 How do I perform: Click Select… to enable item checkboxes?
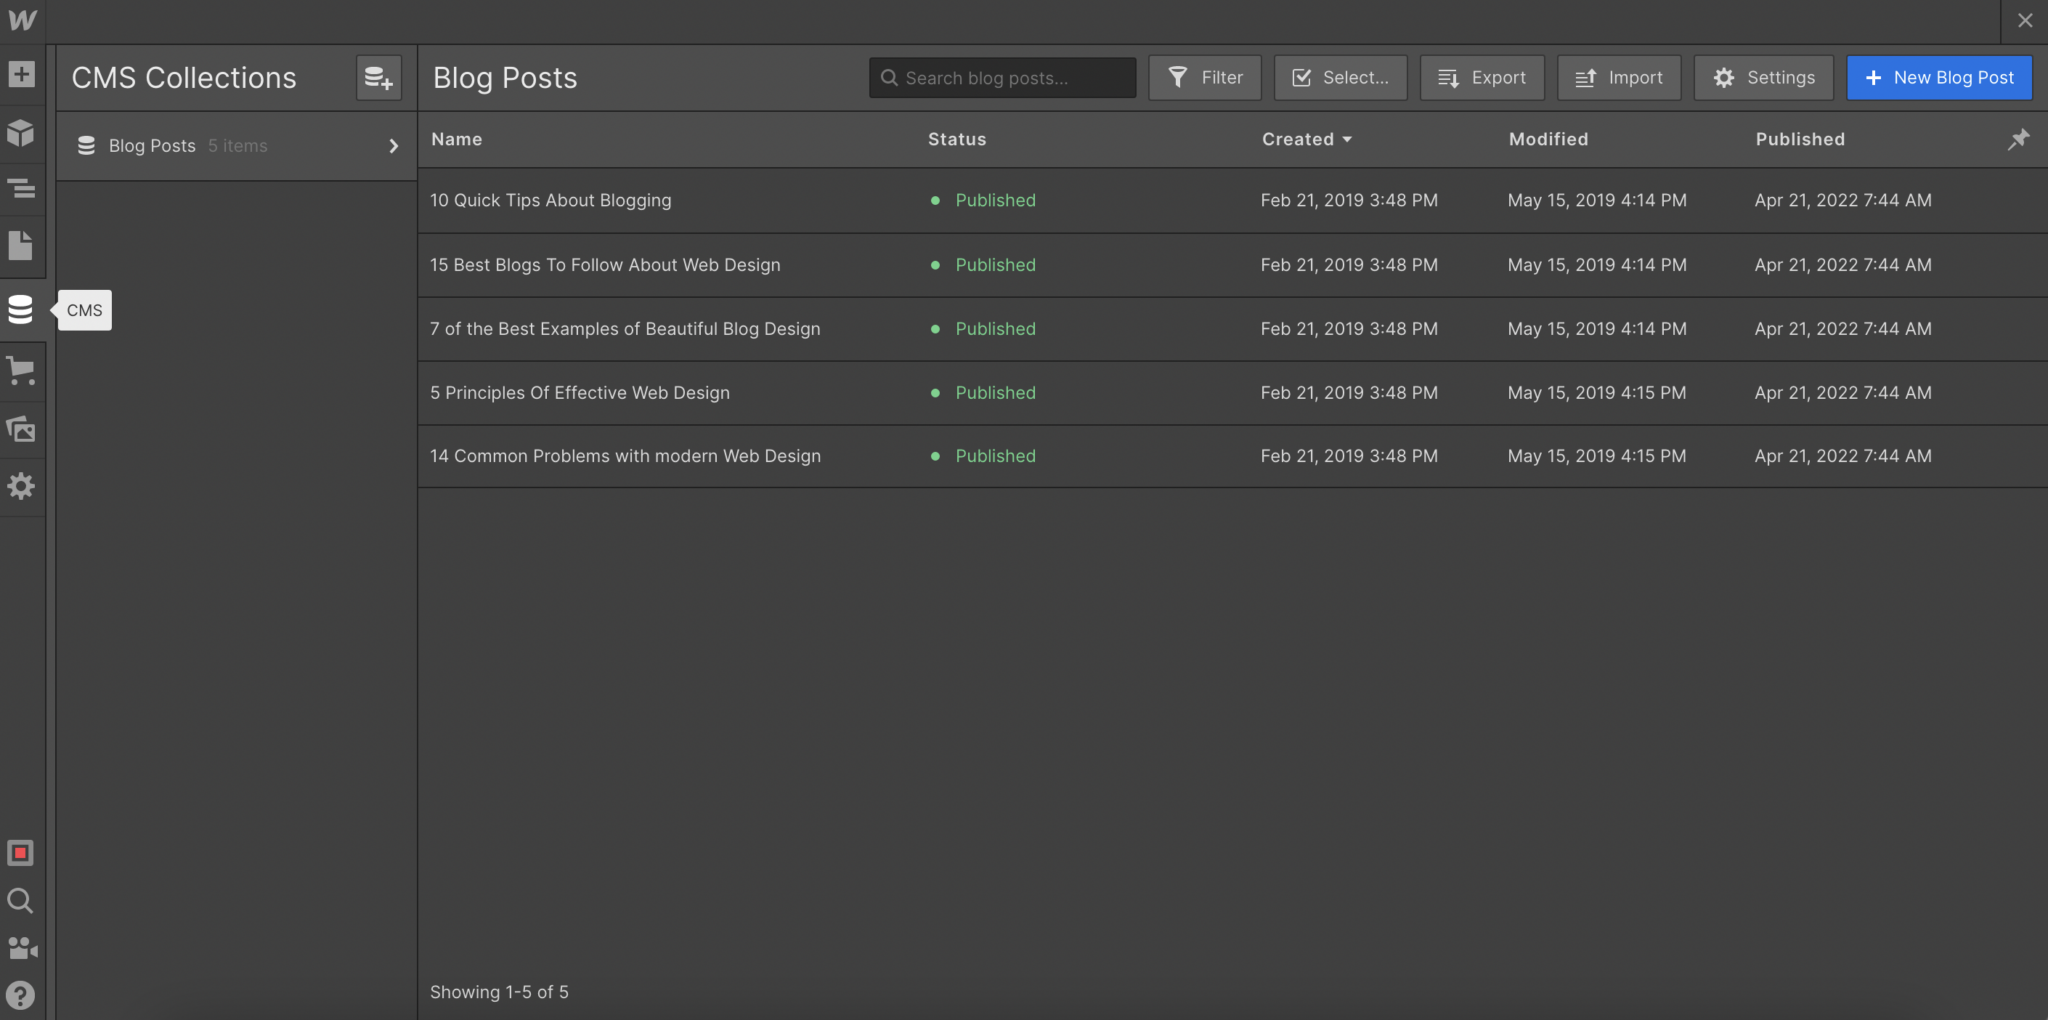click(1340, 78)
